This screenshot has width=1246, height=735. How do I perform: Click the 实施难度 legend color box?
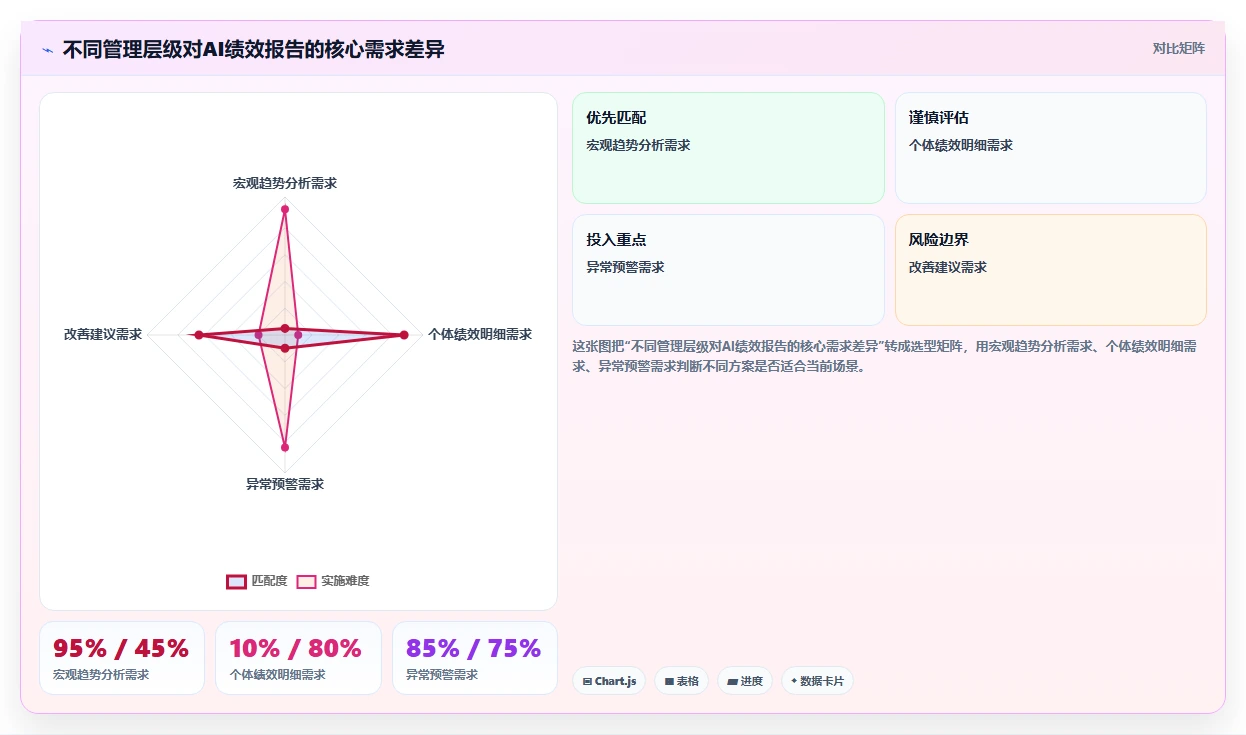click(x=306, y=581)
